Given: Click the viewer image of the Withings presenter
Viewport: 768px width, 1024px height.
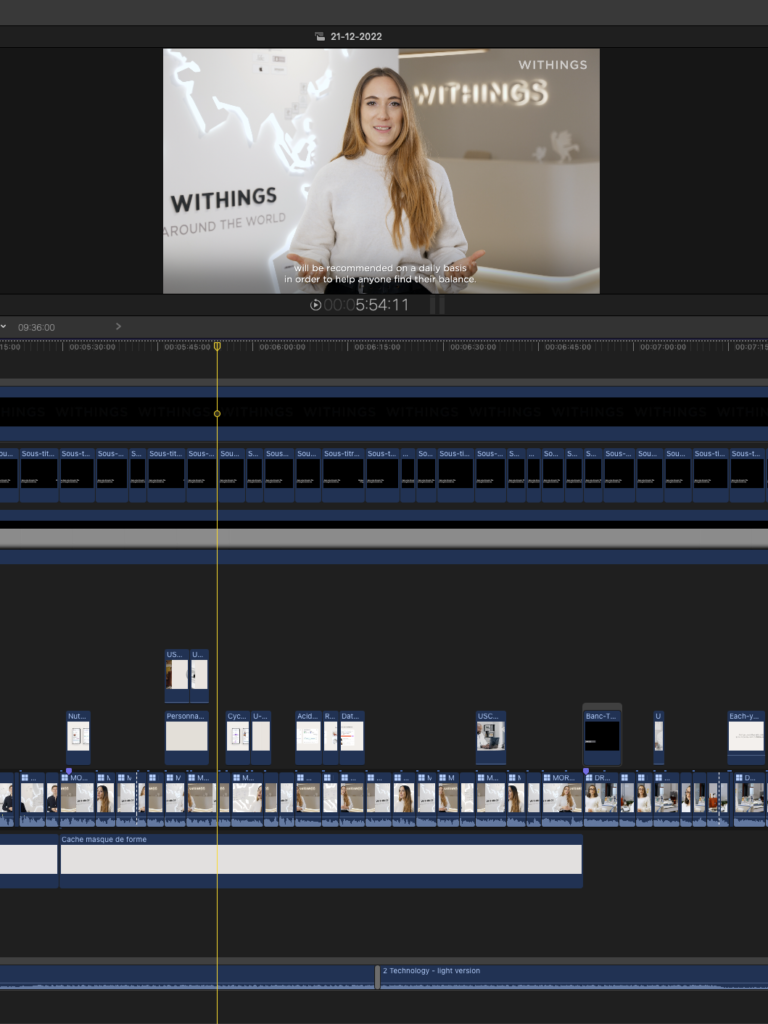Looking at the screenshot, I should click(x=381, y=171).
